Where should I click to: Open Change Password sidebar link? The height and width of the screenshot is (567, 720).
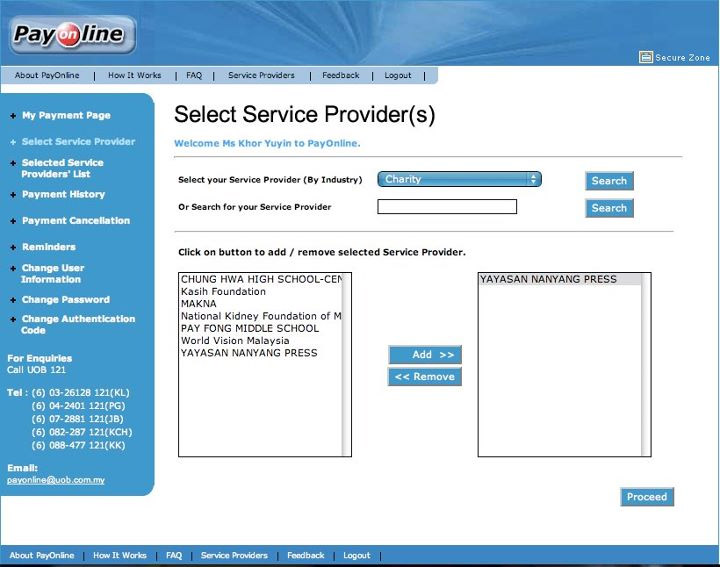(x=66, y=299)
